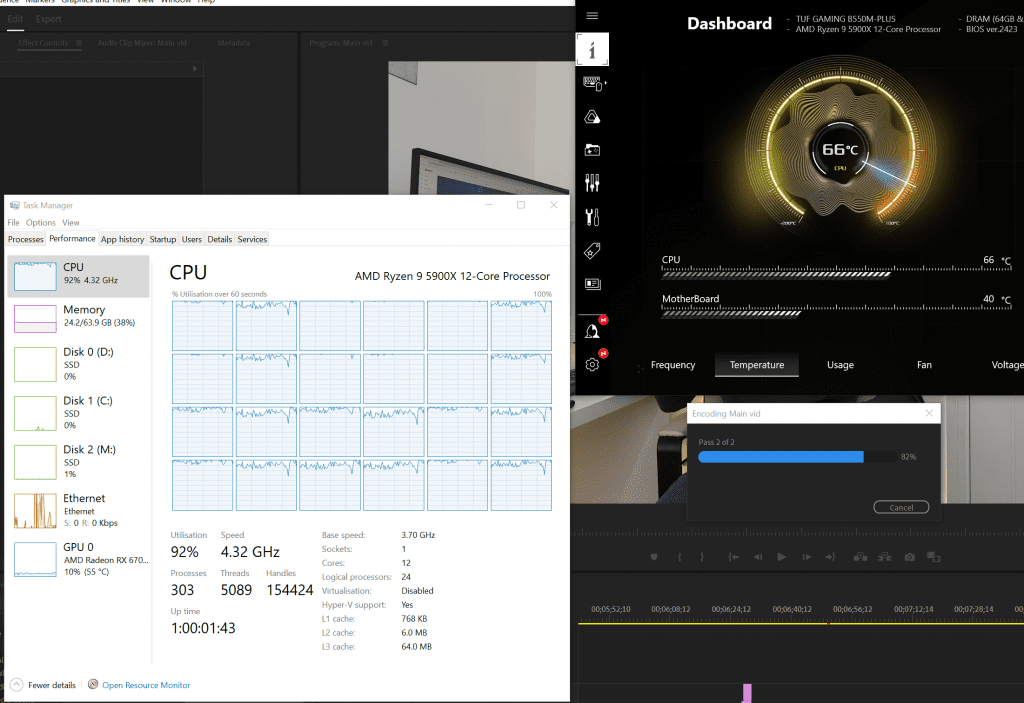Viewport: 1024px width, 703px height.
Task: Open Armoury Crate settings gear
Action: [x=592, y=365]
